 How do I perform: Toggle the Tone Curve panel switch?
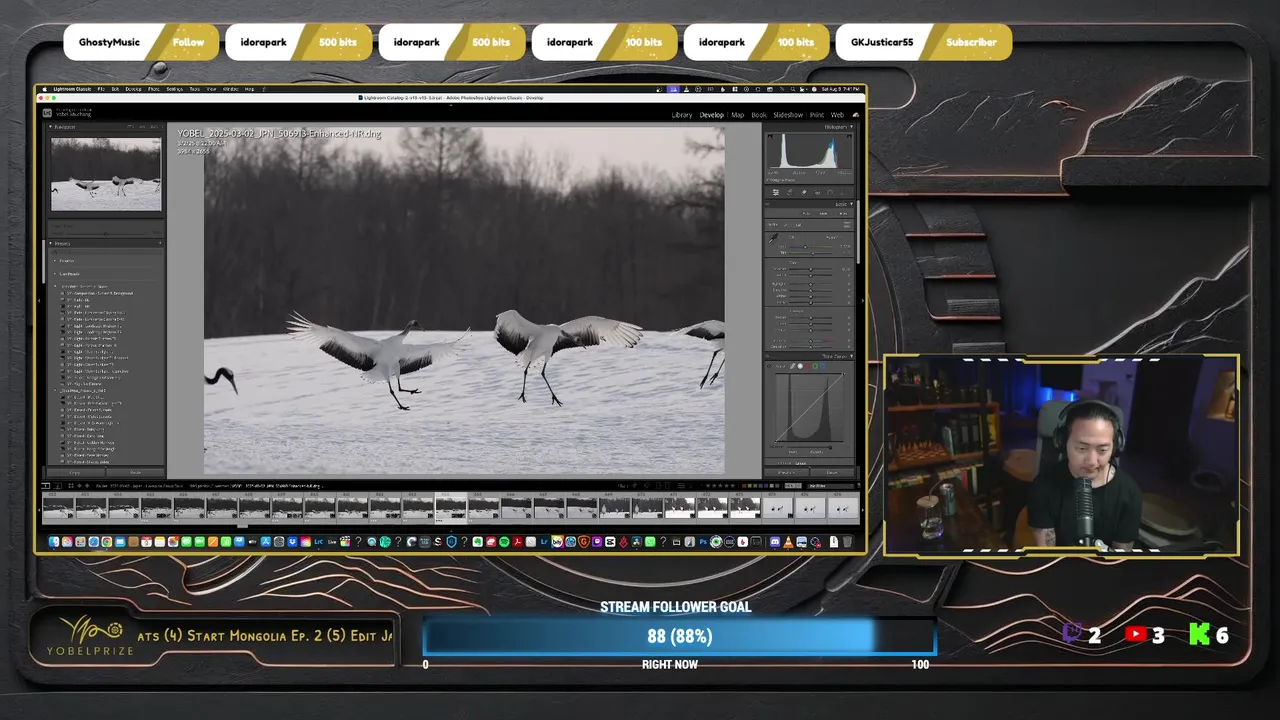(767, 356)
